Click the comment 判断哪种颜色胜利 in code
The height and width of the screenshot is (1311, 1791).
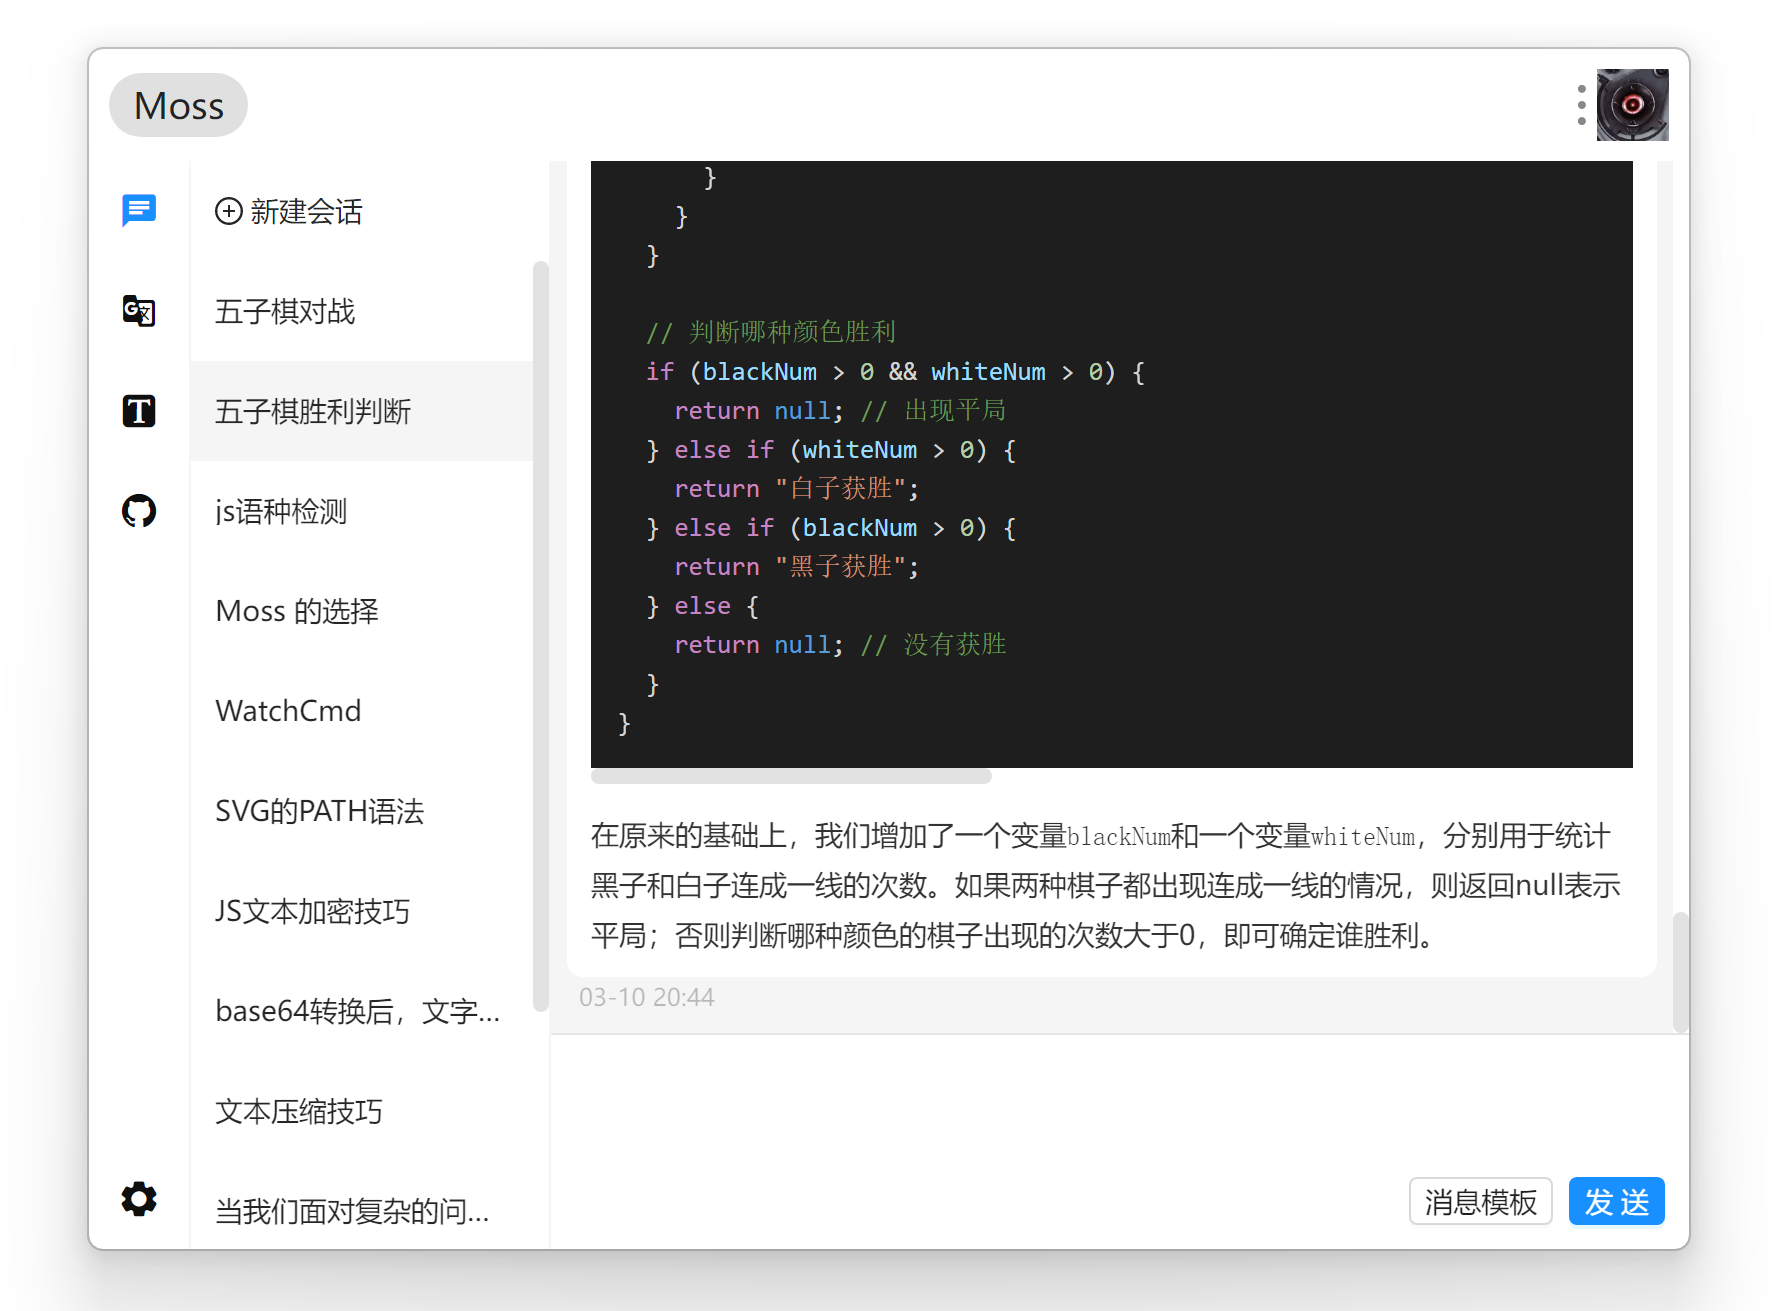pyautogui.click(x=771, y=332)
